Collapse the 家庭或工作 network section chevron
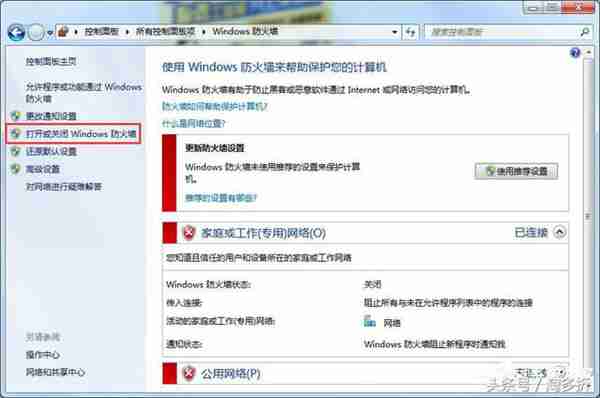This screenshot has width=600, height=398. click(x=559, y=232)
